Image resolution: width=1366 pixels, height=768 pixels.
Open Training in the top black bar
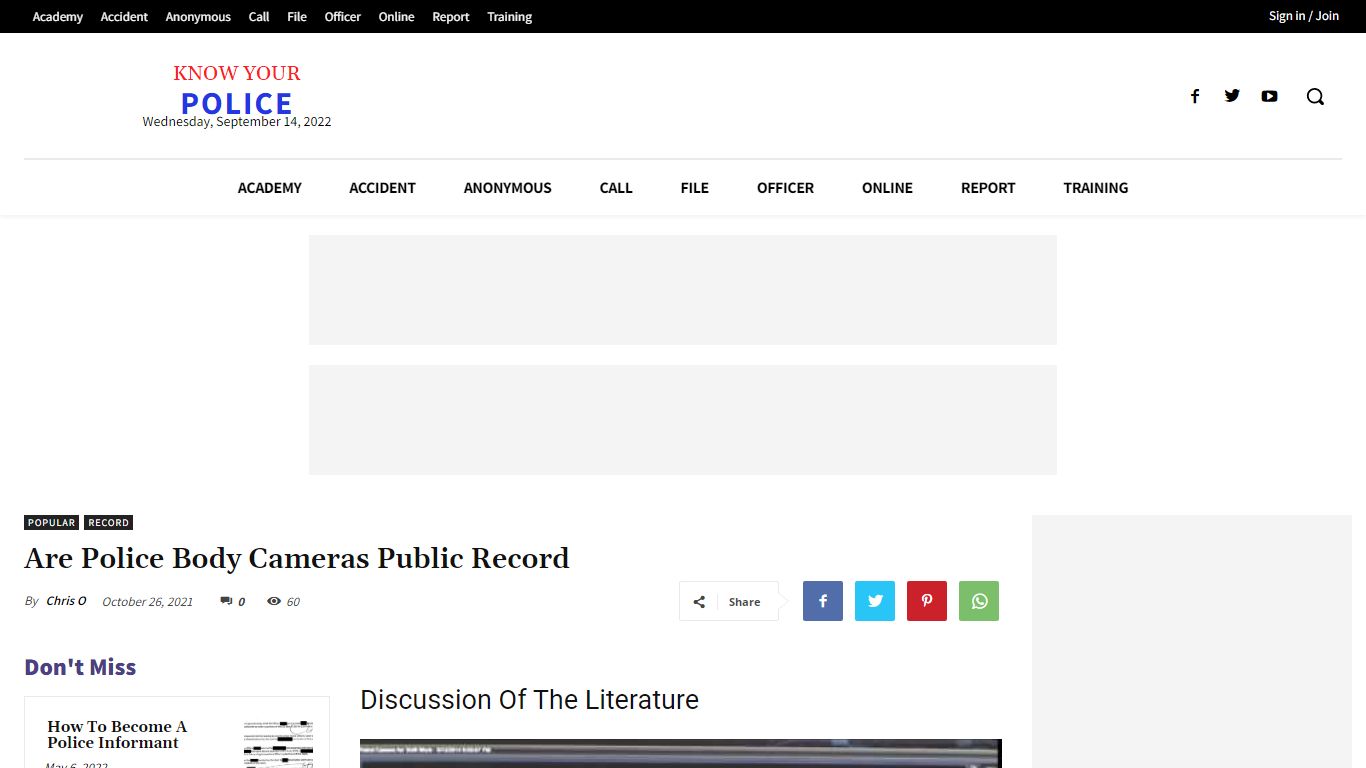tap(509, 17)
